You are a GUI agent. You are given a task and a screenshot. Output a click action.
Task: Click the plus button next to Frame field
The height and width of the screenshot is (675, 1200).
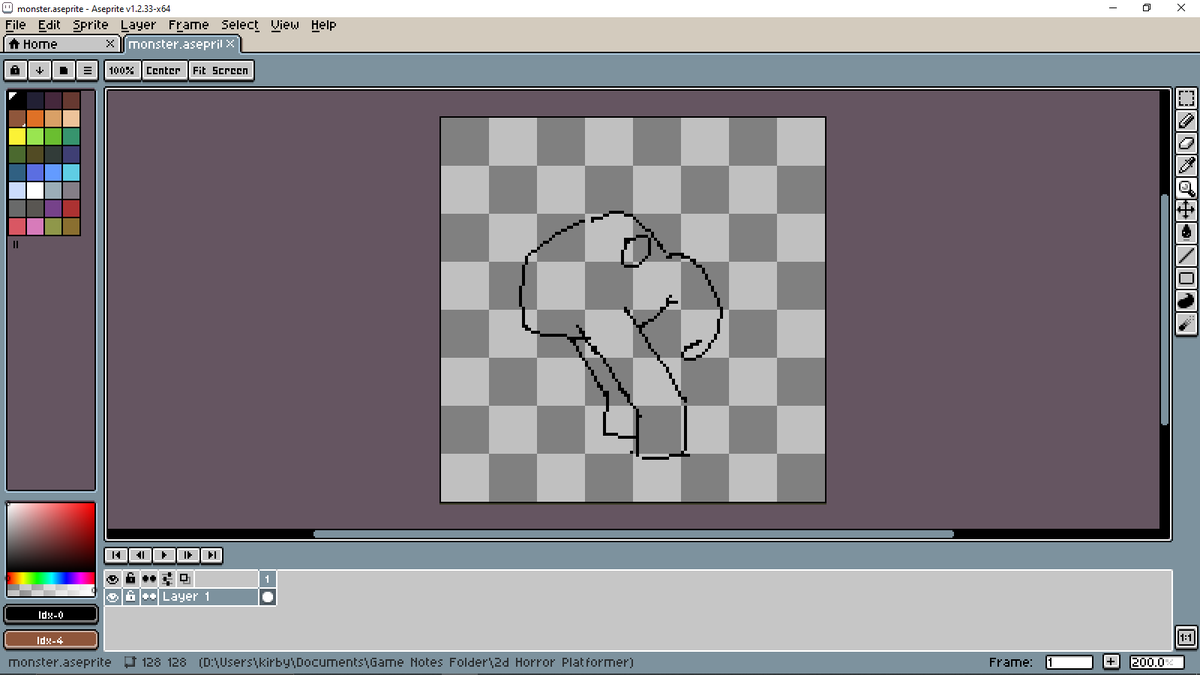(1111, 662)
